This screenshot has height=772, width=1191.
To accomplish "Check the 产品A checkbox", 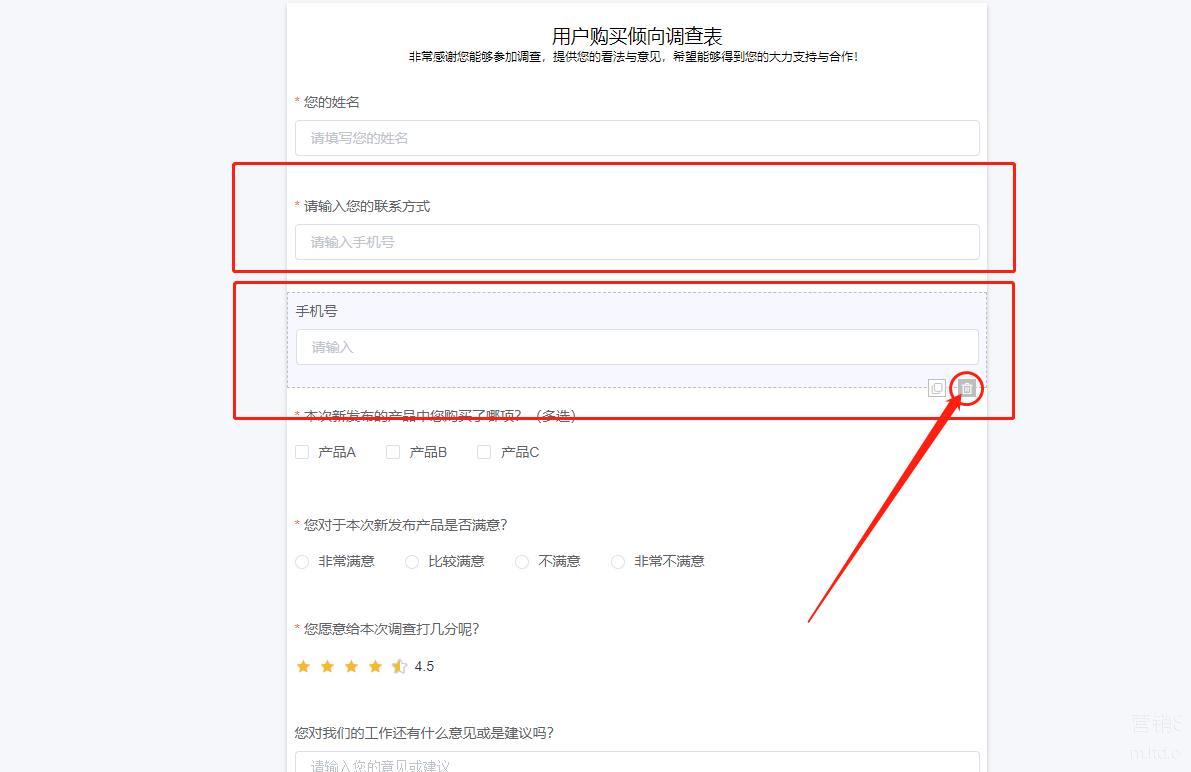I will coord(302,452).
